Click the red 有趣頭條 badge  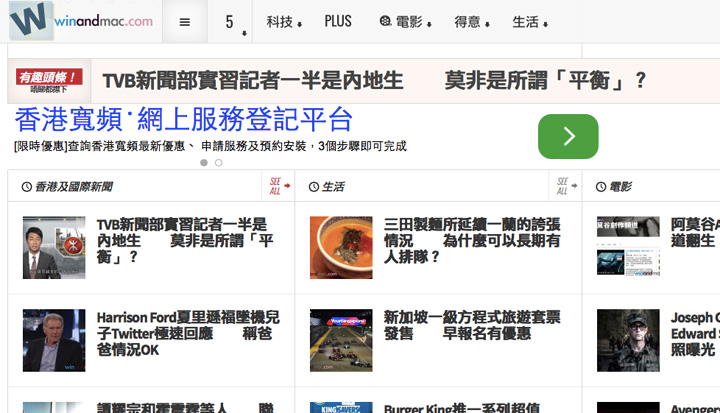pyautogui.click(x=46, y=80)
